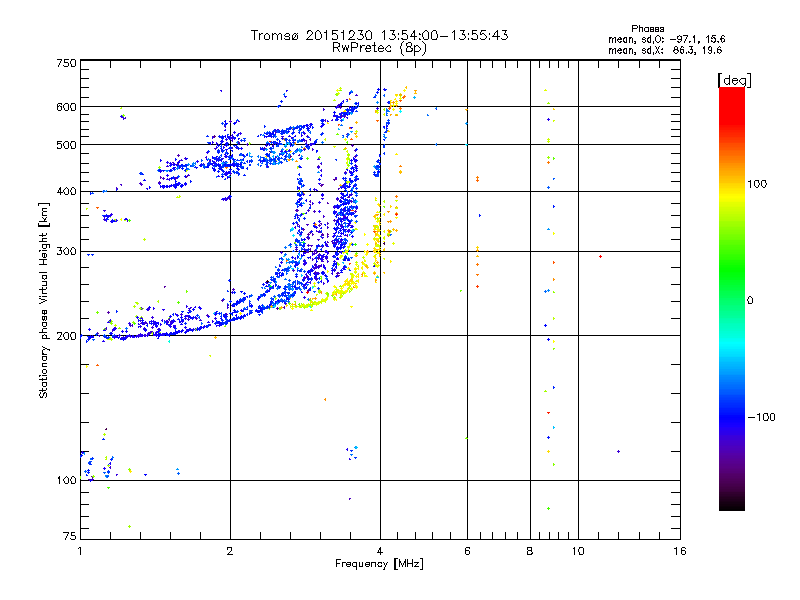Viewport: 800px width, 600px height.
Task: Click the "RwPretec (8p)" subtitle
Action: click(x=379, y=48)
